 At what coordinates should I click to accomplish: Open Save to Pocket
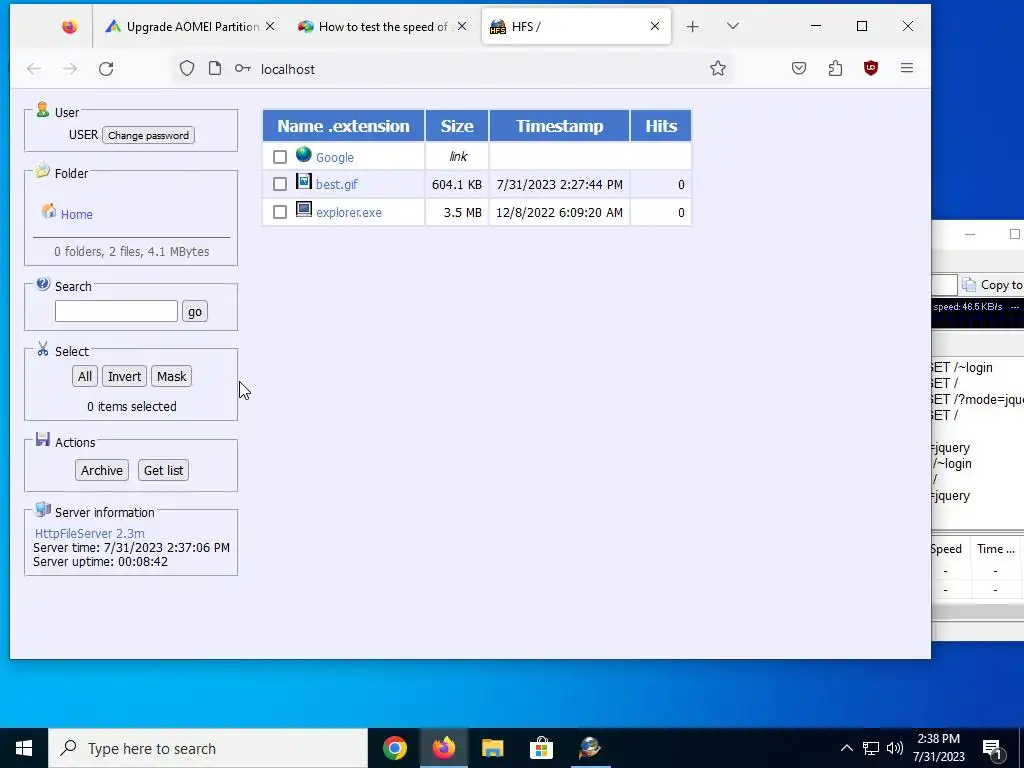pos(799,69)
